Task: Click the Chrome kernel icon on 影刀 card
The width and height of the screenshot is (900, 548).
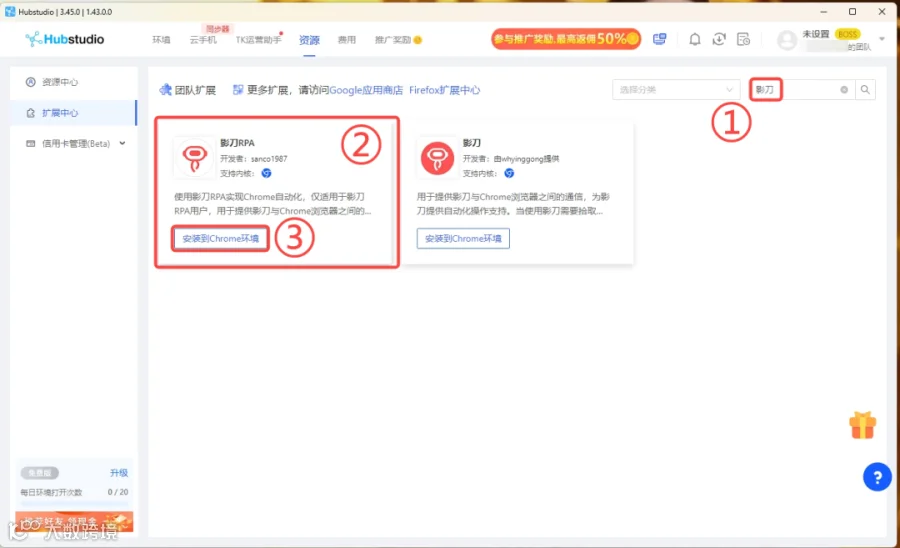Action: [x=509, y=173]
